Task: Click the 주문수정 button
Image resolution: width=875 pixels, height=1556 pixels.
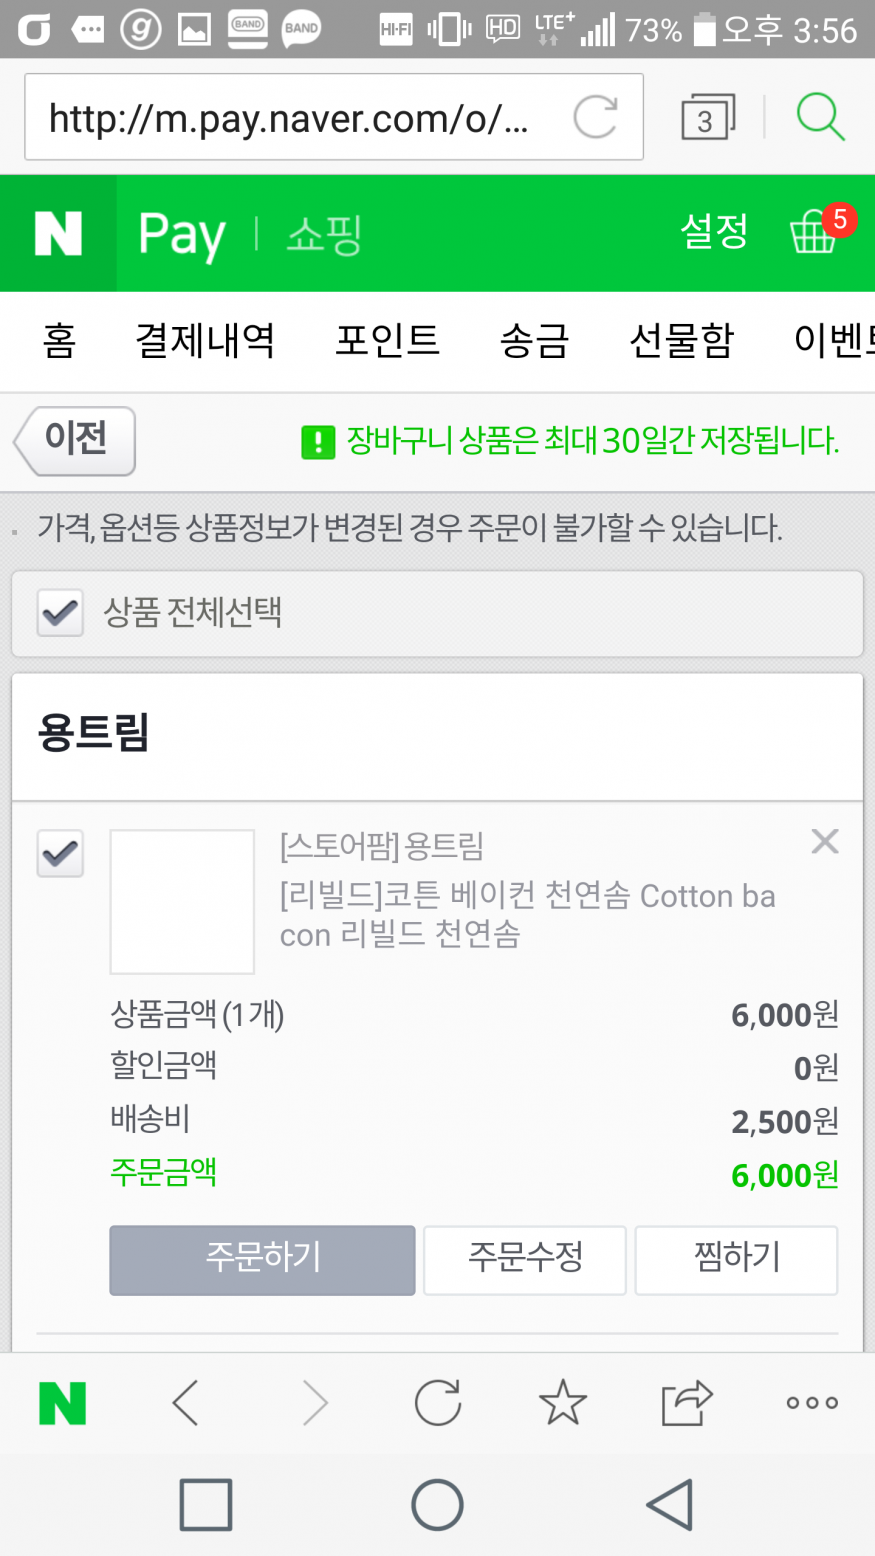Action: click(525, 1259)
